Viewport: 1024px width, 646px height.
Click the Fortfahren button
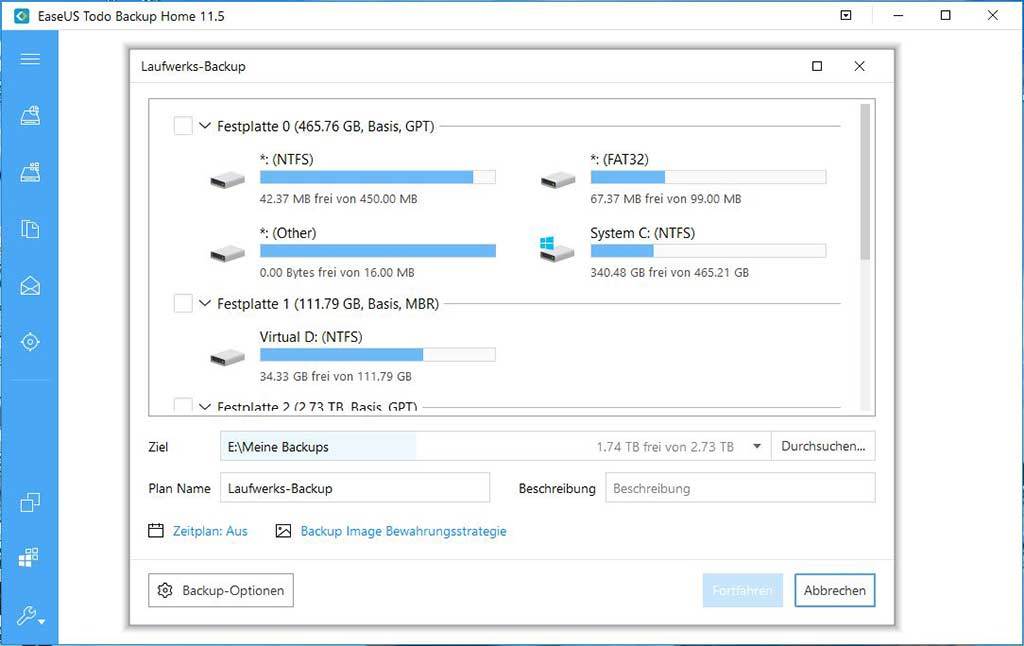point(743,590)
